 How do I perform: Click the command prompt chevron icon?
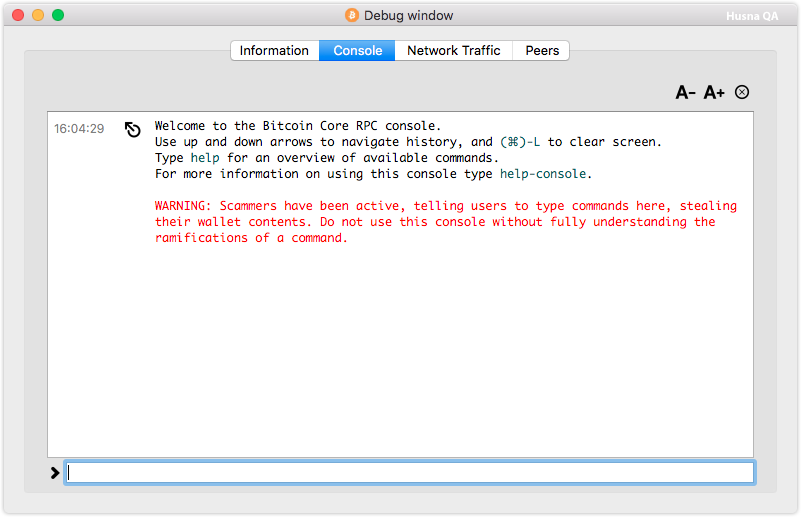click(55, 473)
